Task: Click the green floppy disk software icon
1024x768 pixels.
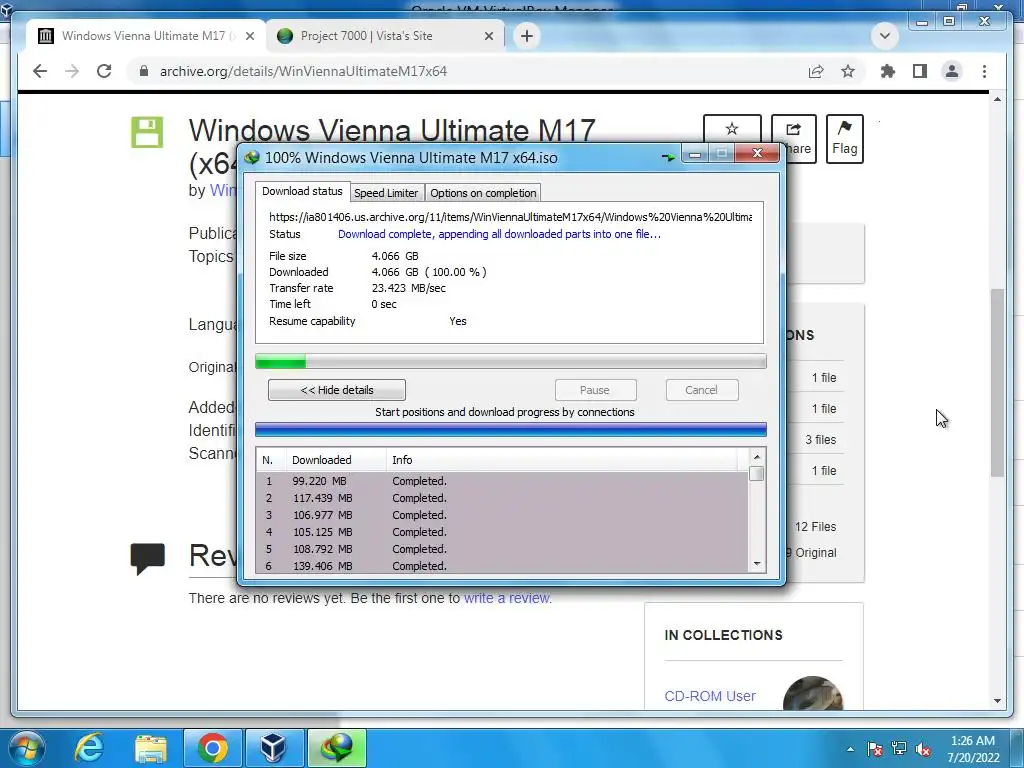Action: click(x=147, y=132)
